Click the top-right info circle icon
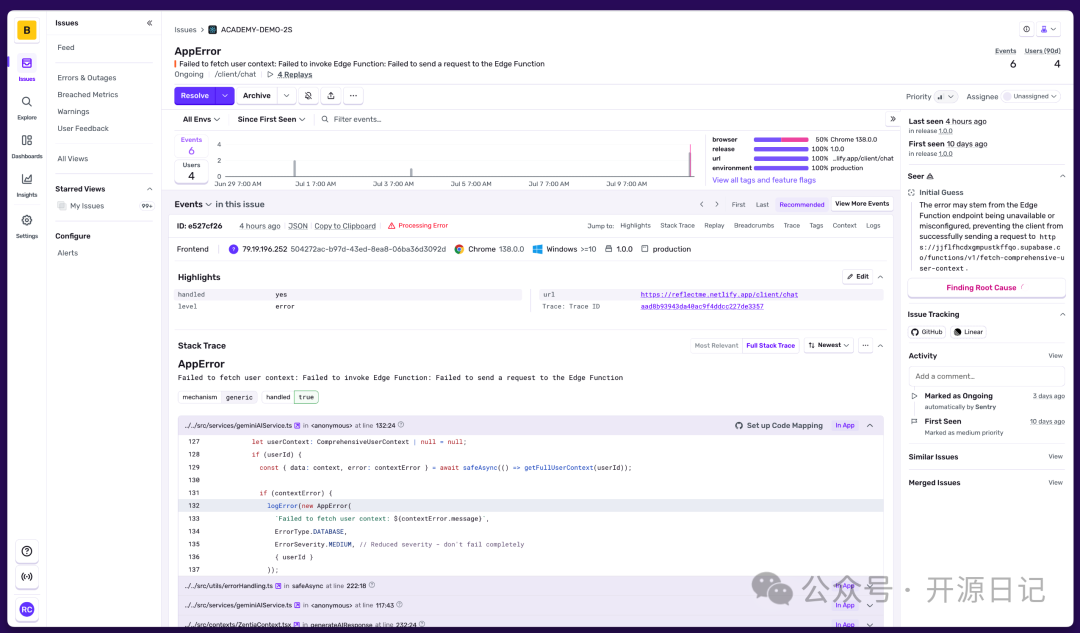Viewport: 1080px width, 633px height. (1026, 29)
